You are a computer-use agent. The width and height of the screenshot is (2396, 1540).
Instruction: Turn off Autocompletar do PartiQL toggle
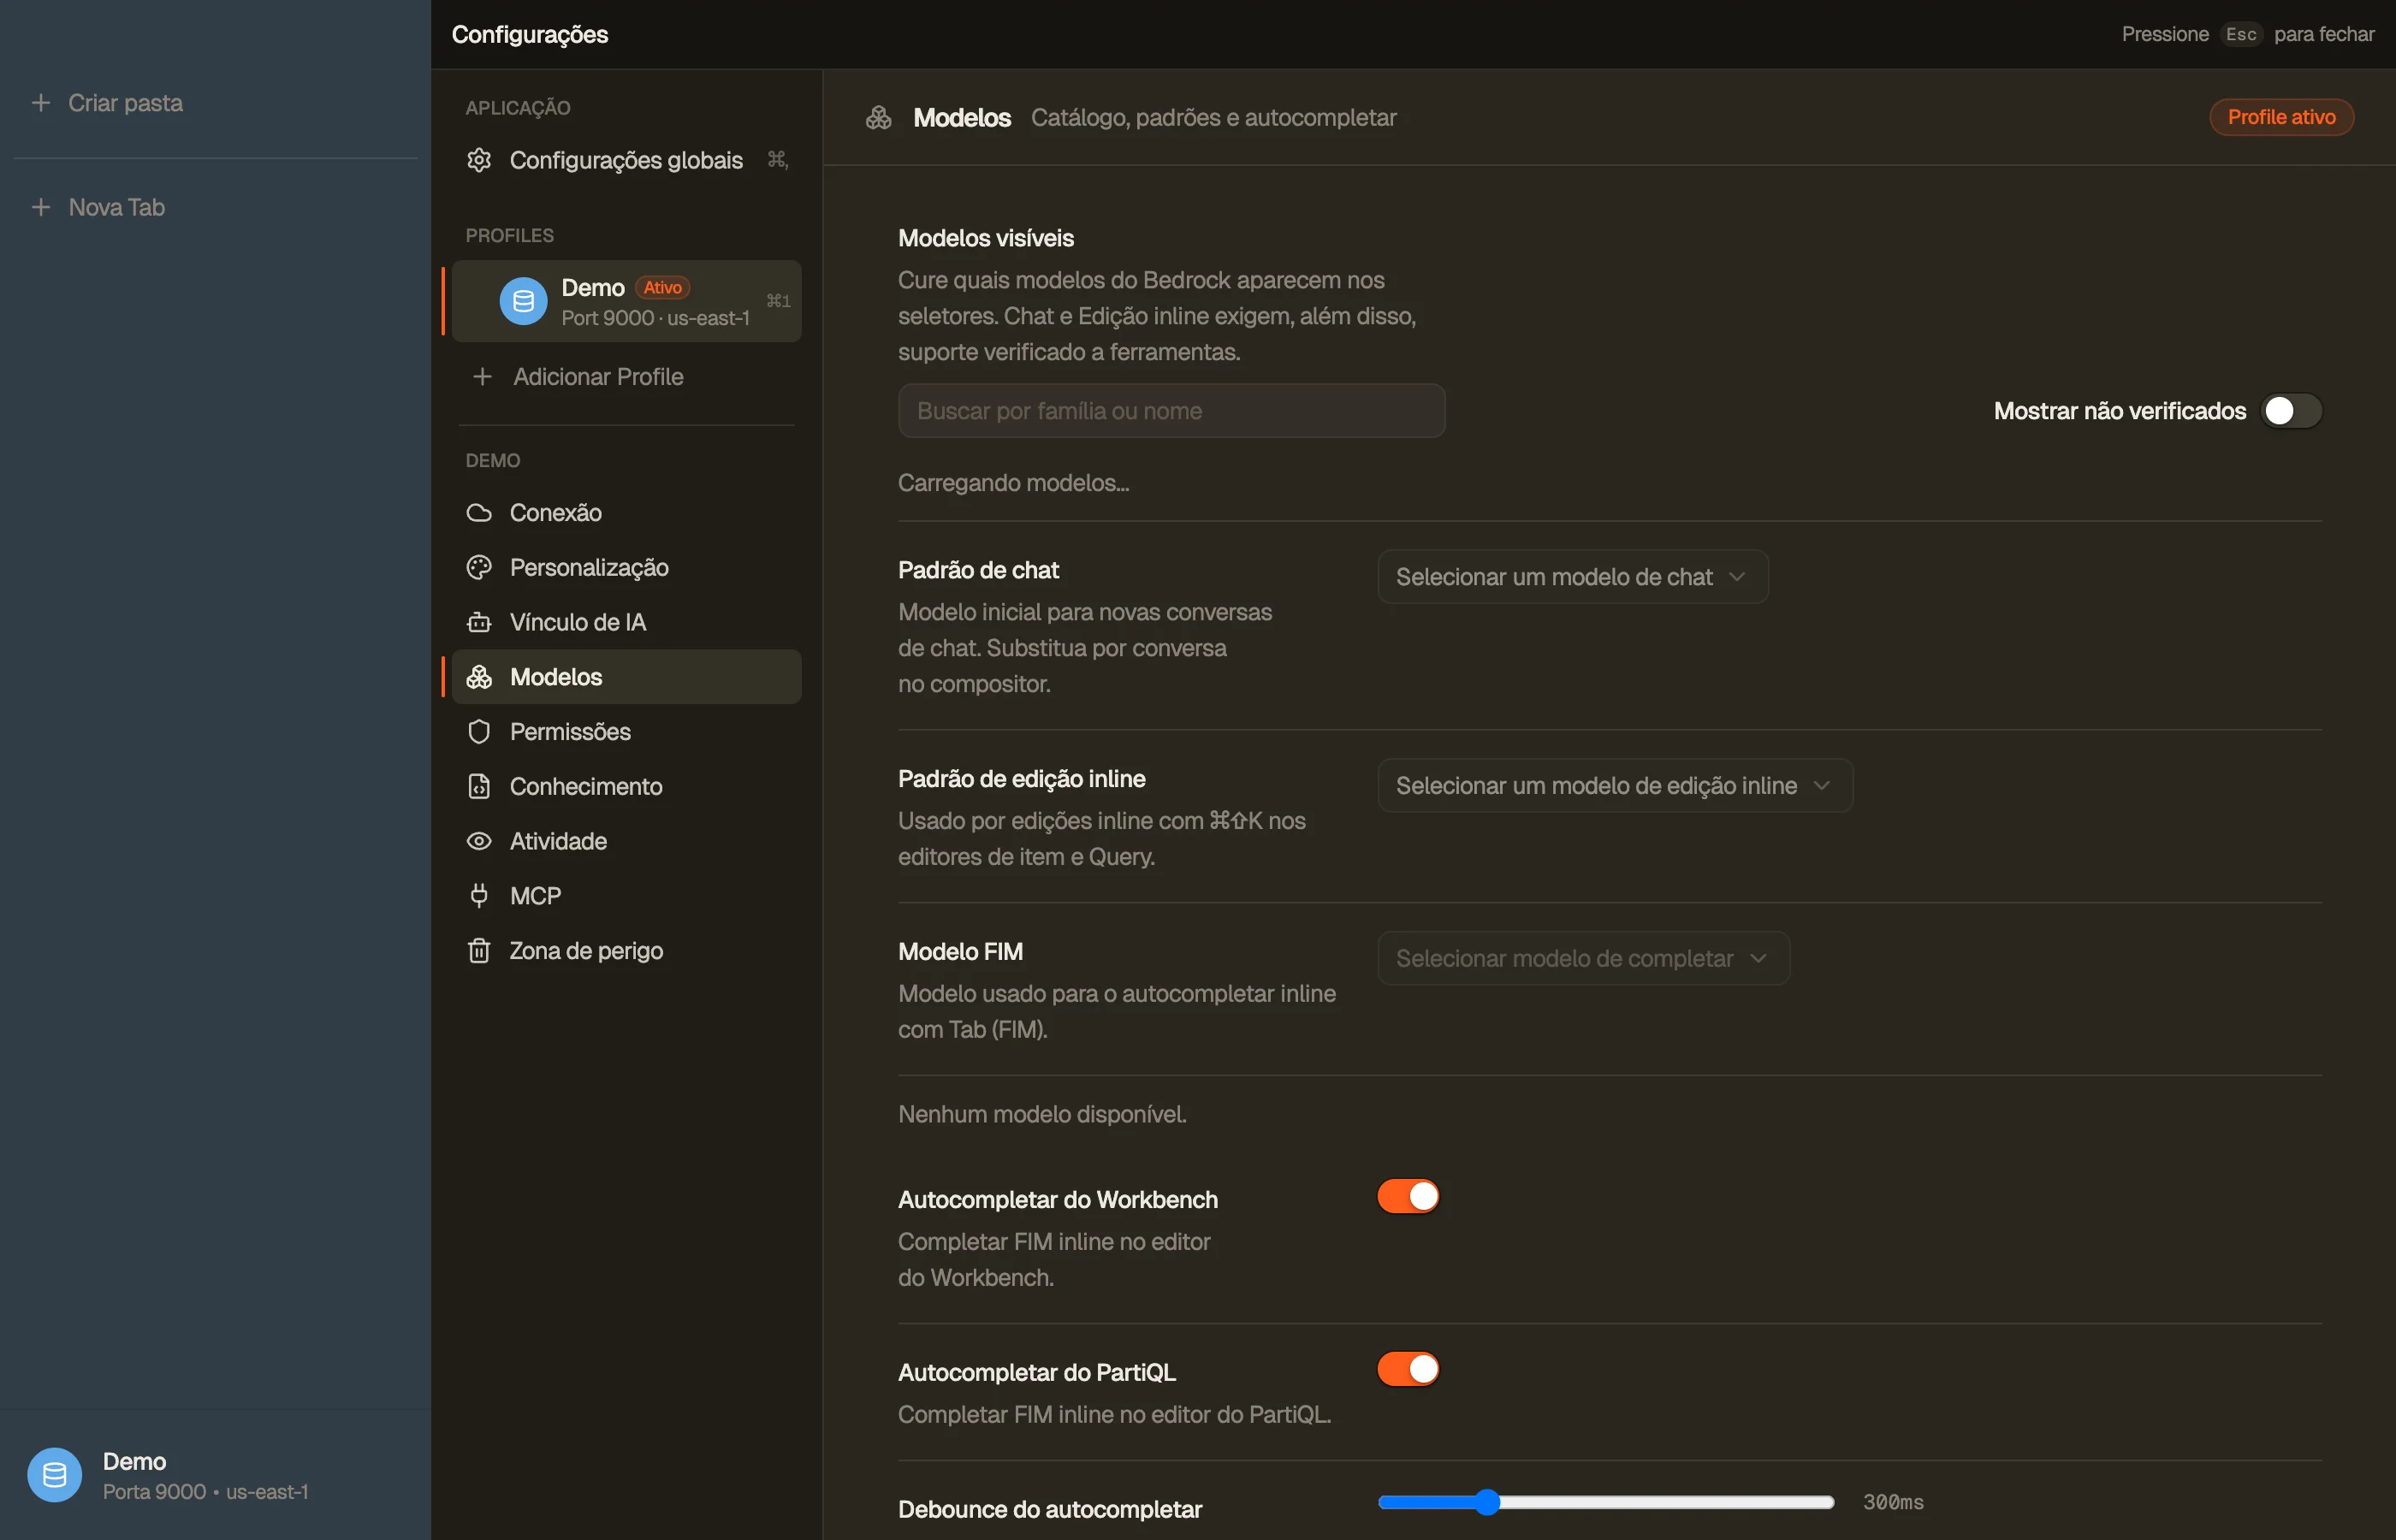coord(1408,1369)
